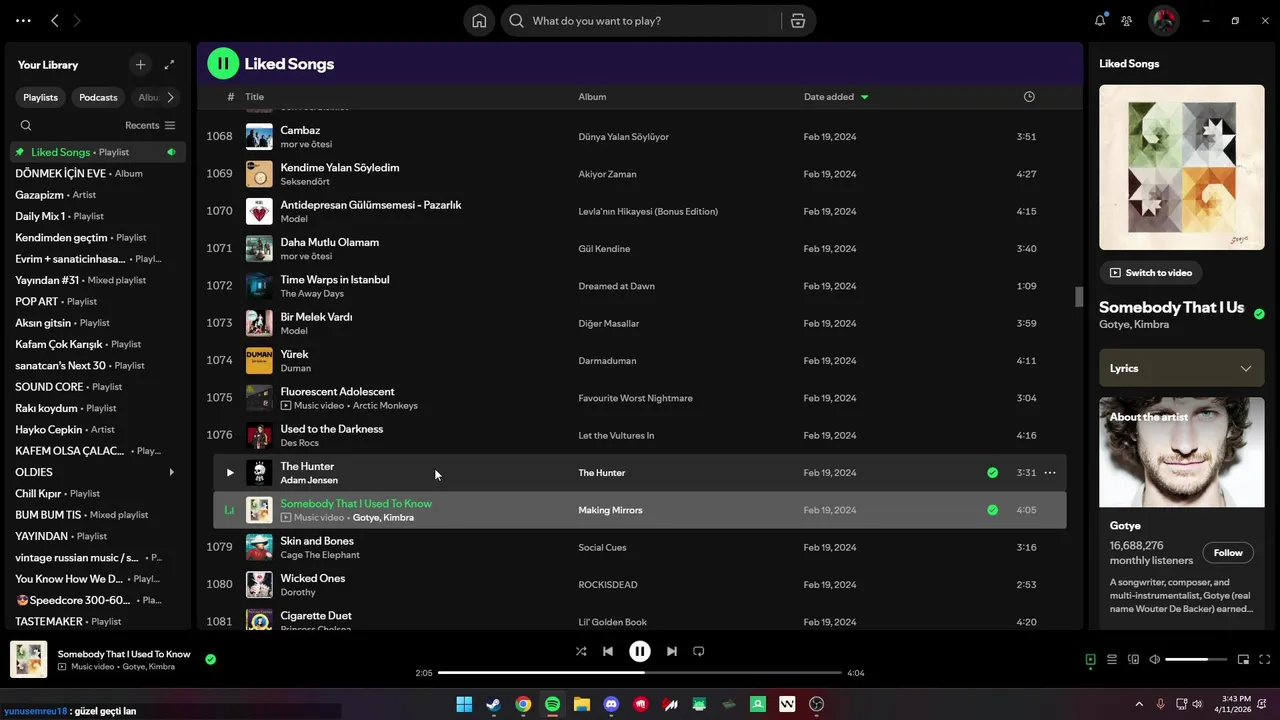Select the Playlists filter
Screen dimensions: 1280x720
(x=41, y=97)
